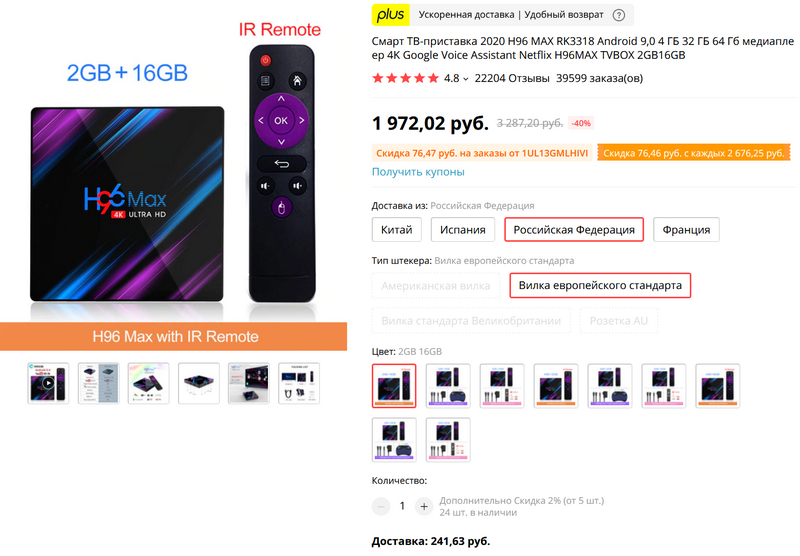
Task: Play the video thumbnail in the gallery
Action: tap(48, 383)
